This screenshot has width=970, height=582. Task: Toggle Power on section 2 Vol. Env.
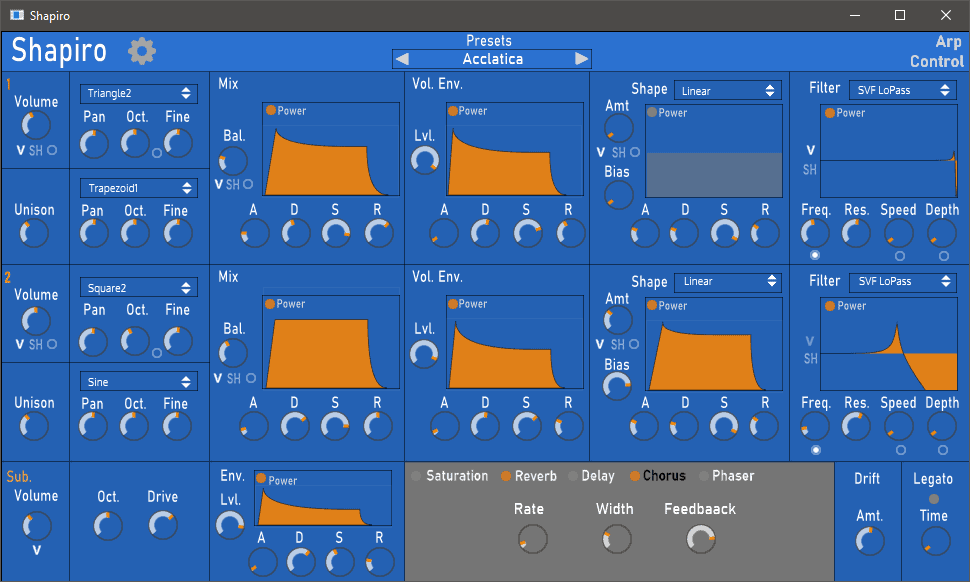pyautogui.click(x=453, y=304)
